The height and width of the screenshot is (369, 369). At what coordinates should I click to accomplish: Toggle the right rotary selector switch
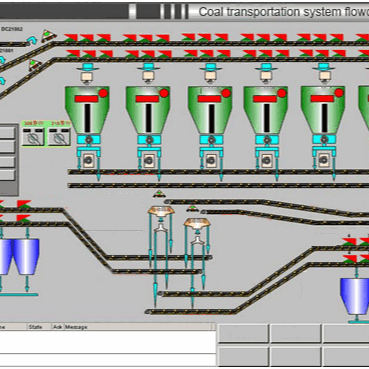click(x=59, y=137)
